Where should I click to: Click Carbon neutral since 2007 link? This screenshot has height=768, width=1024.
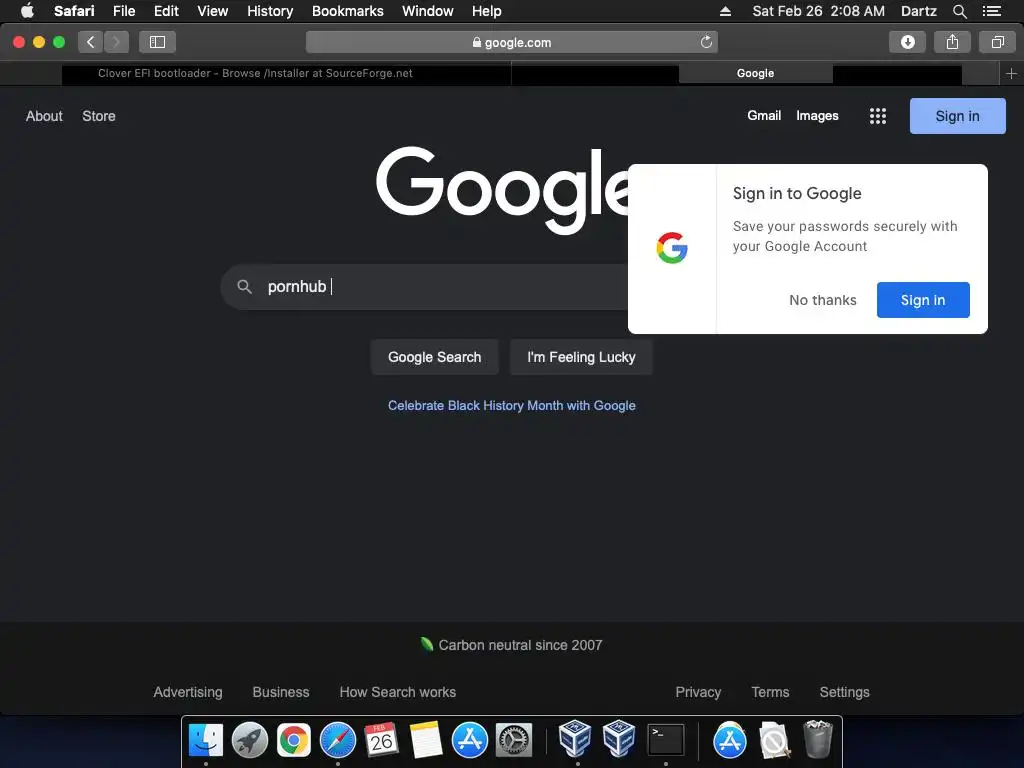click(511, 645)
